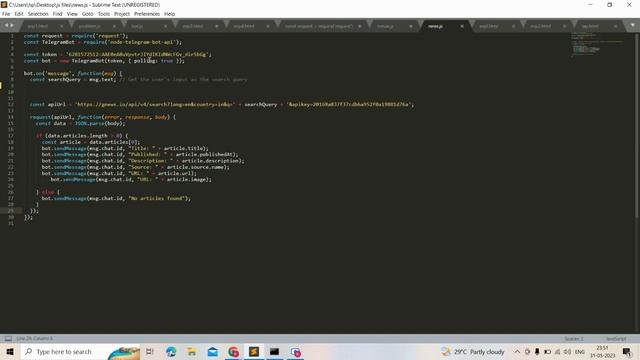The height and width of the screenshot is (360, 640).
Task: Open the JavaScript syntax selector
Action: coord(616,339)
